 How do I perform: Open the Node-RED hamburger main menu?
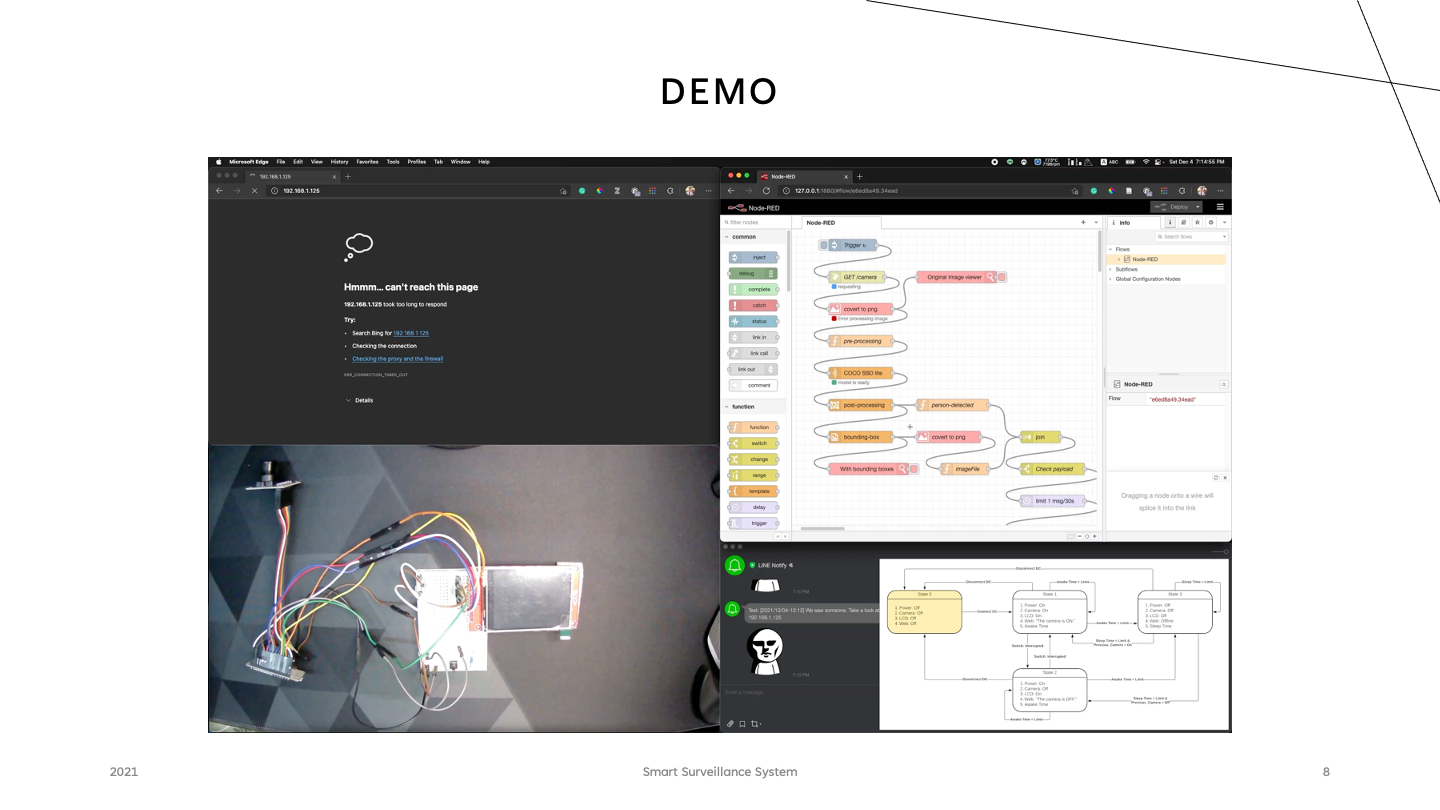1220,207
